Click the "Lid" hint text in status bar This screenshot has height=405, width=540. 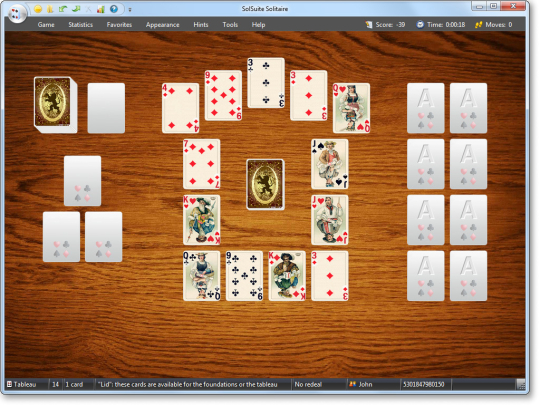coord(188,384)
